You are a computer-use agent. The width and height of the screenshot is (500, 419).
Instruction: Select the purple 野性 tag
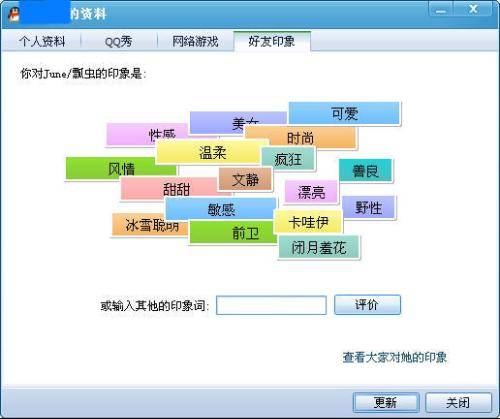click(368, 207)
